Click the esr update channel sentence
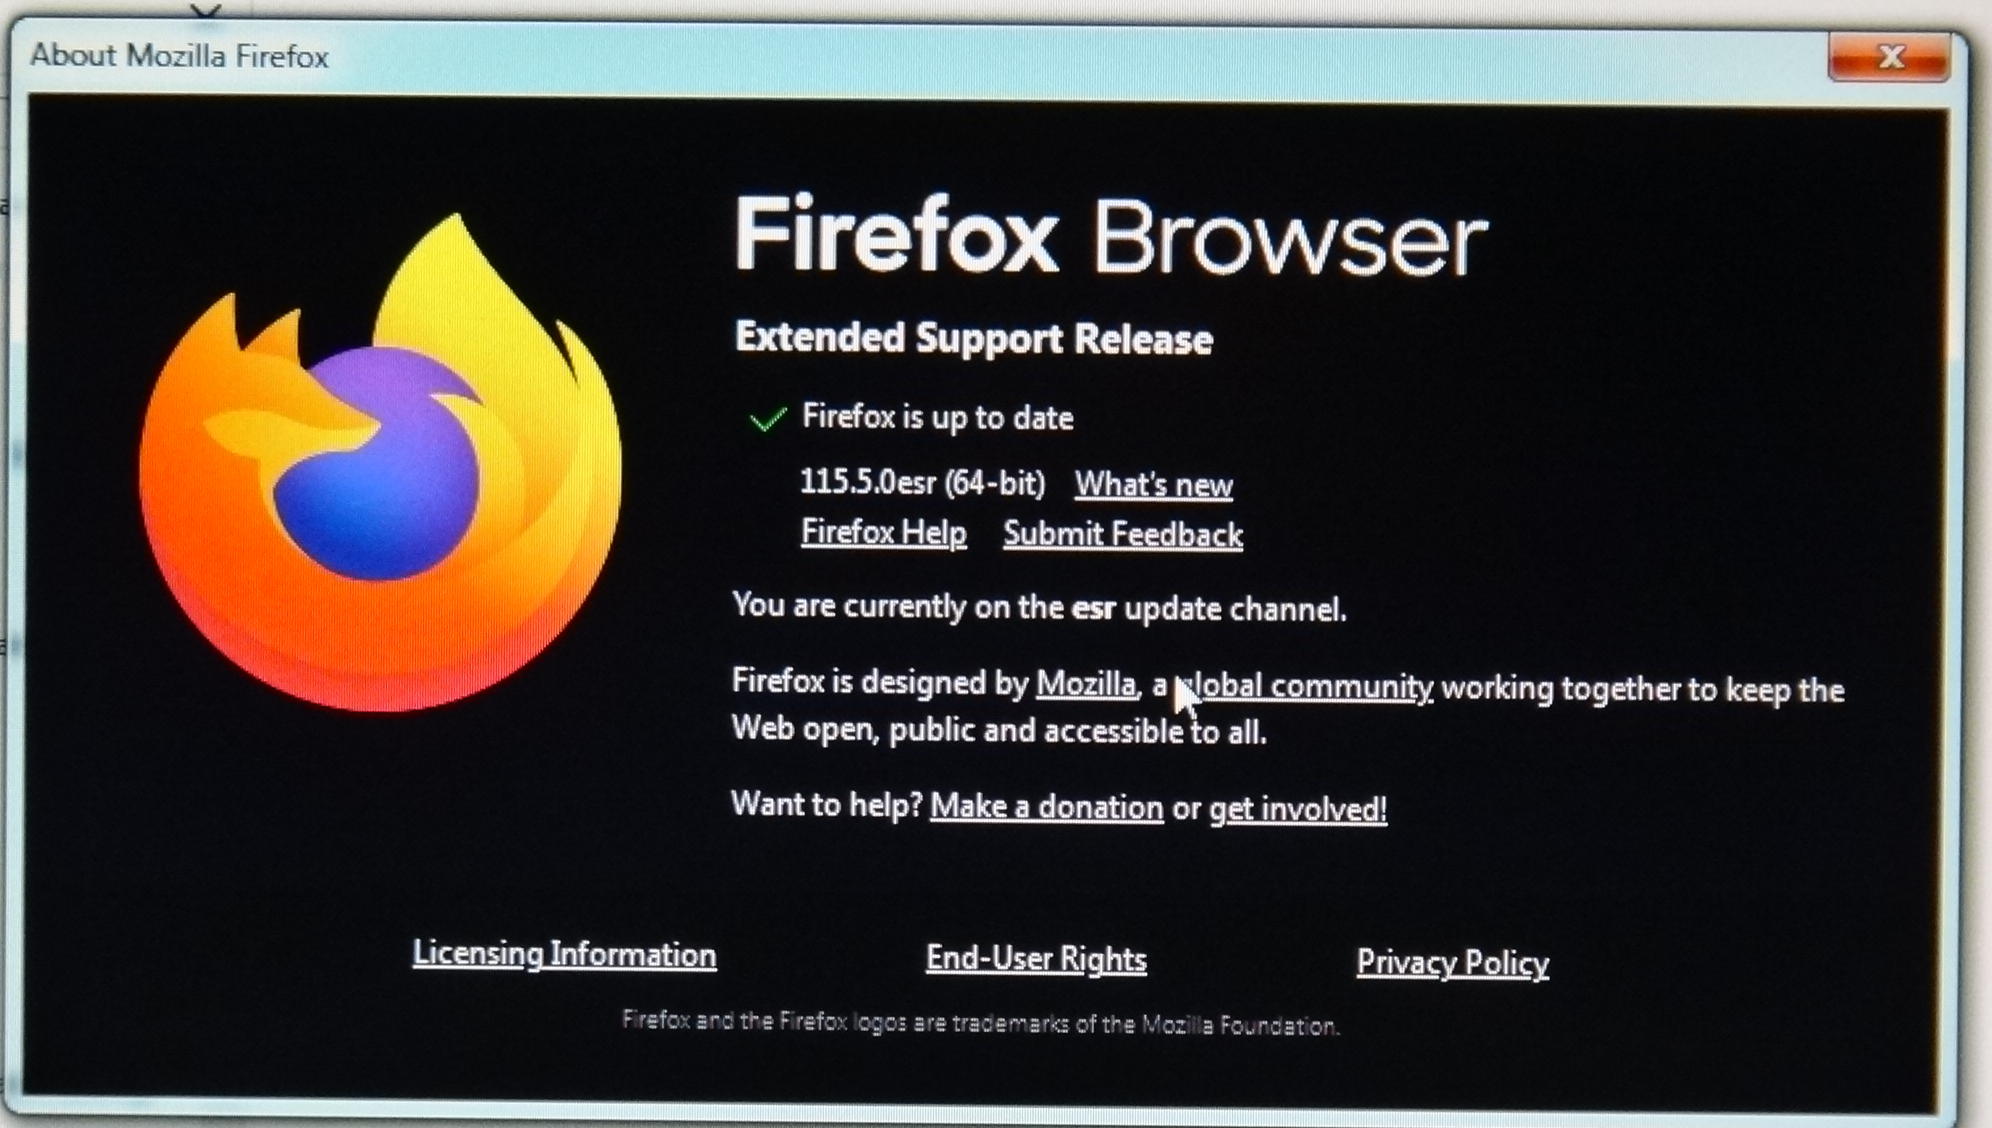Viewport: 1992px width, 1128px height. click(1039, 607)
